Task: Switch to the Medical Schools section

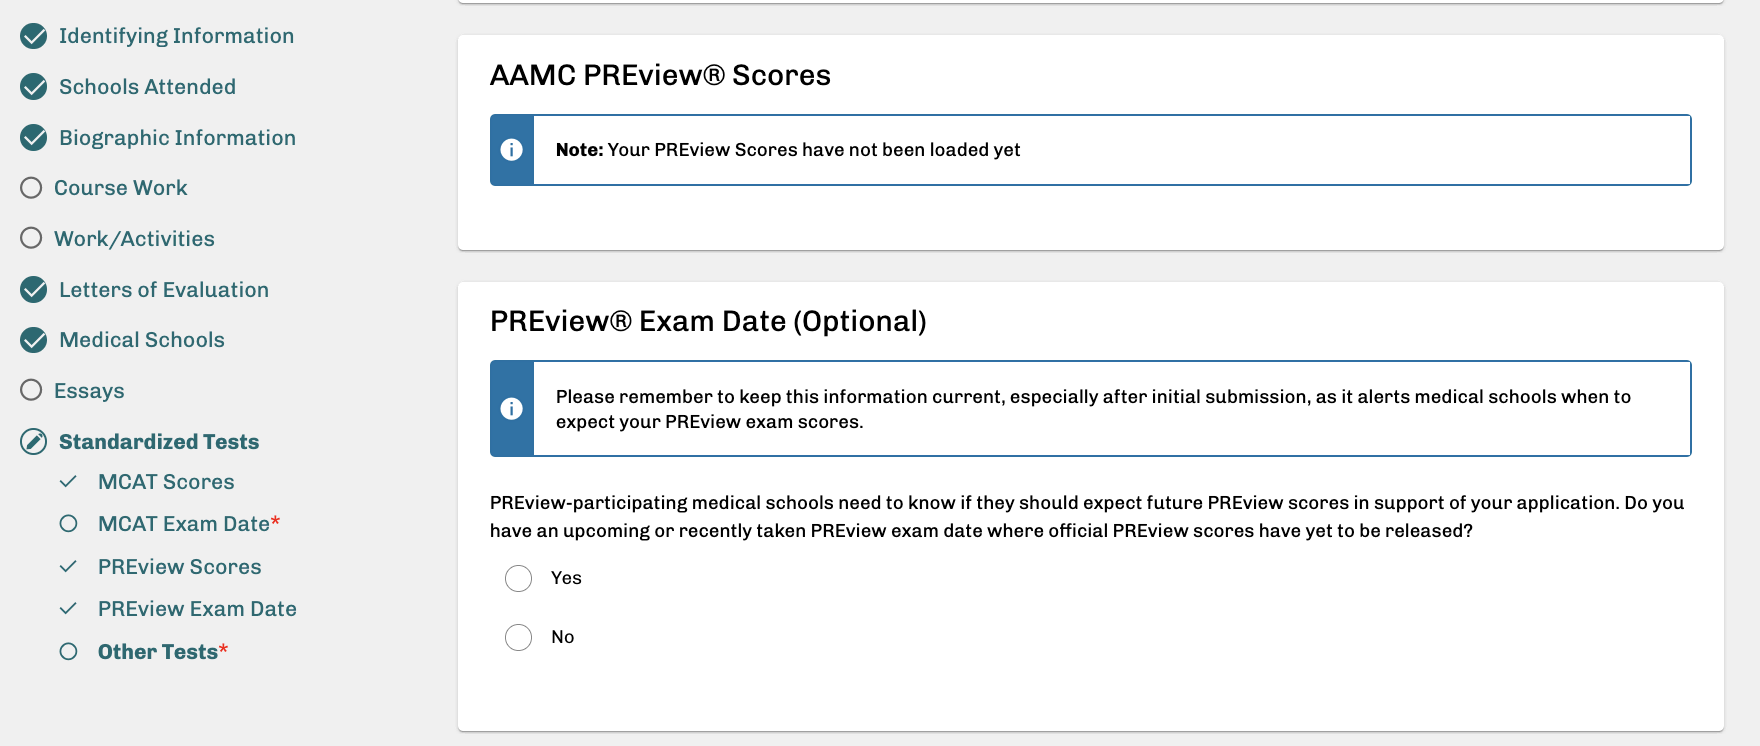Action: click(x=141, y=339)
